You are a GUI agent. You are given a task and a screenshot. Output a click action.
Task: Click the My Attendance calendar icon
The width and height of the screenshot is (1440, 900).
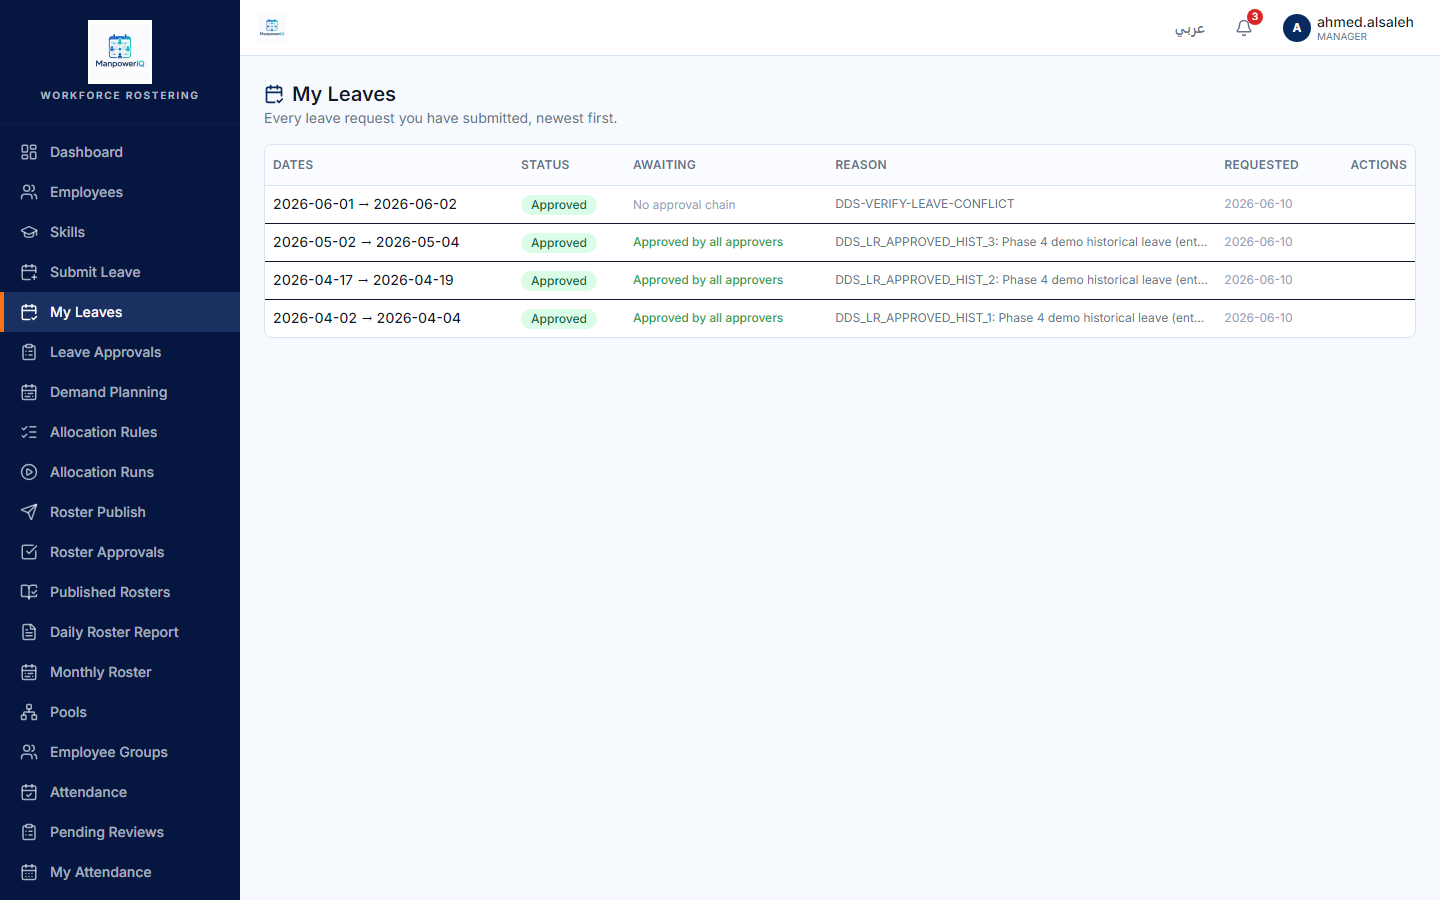[x=29, y=872]
